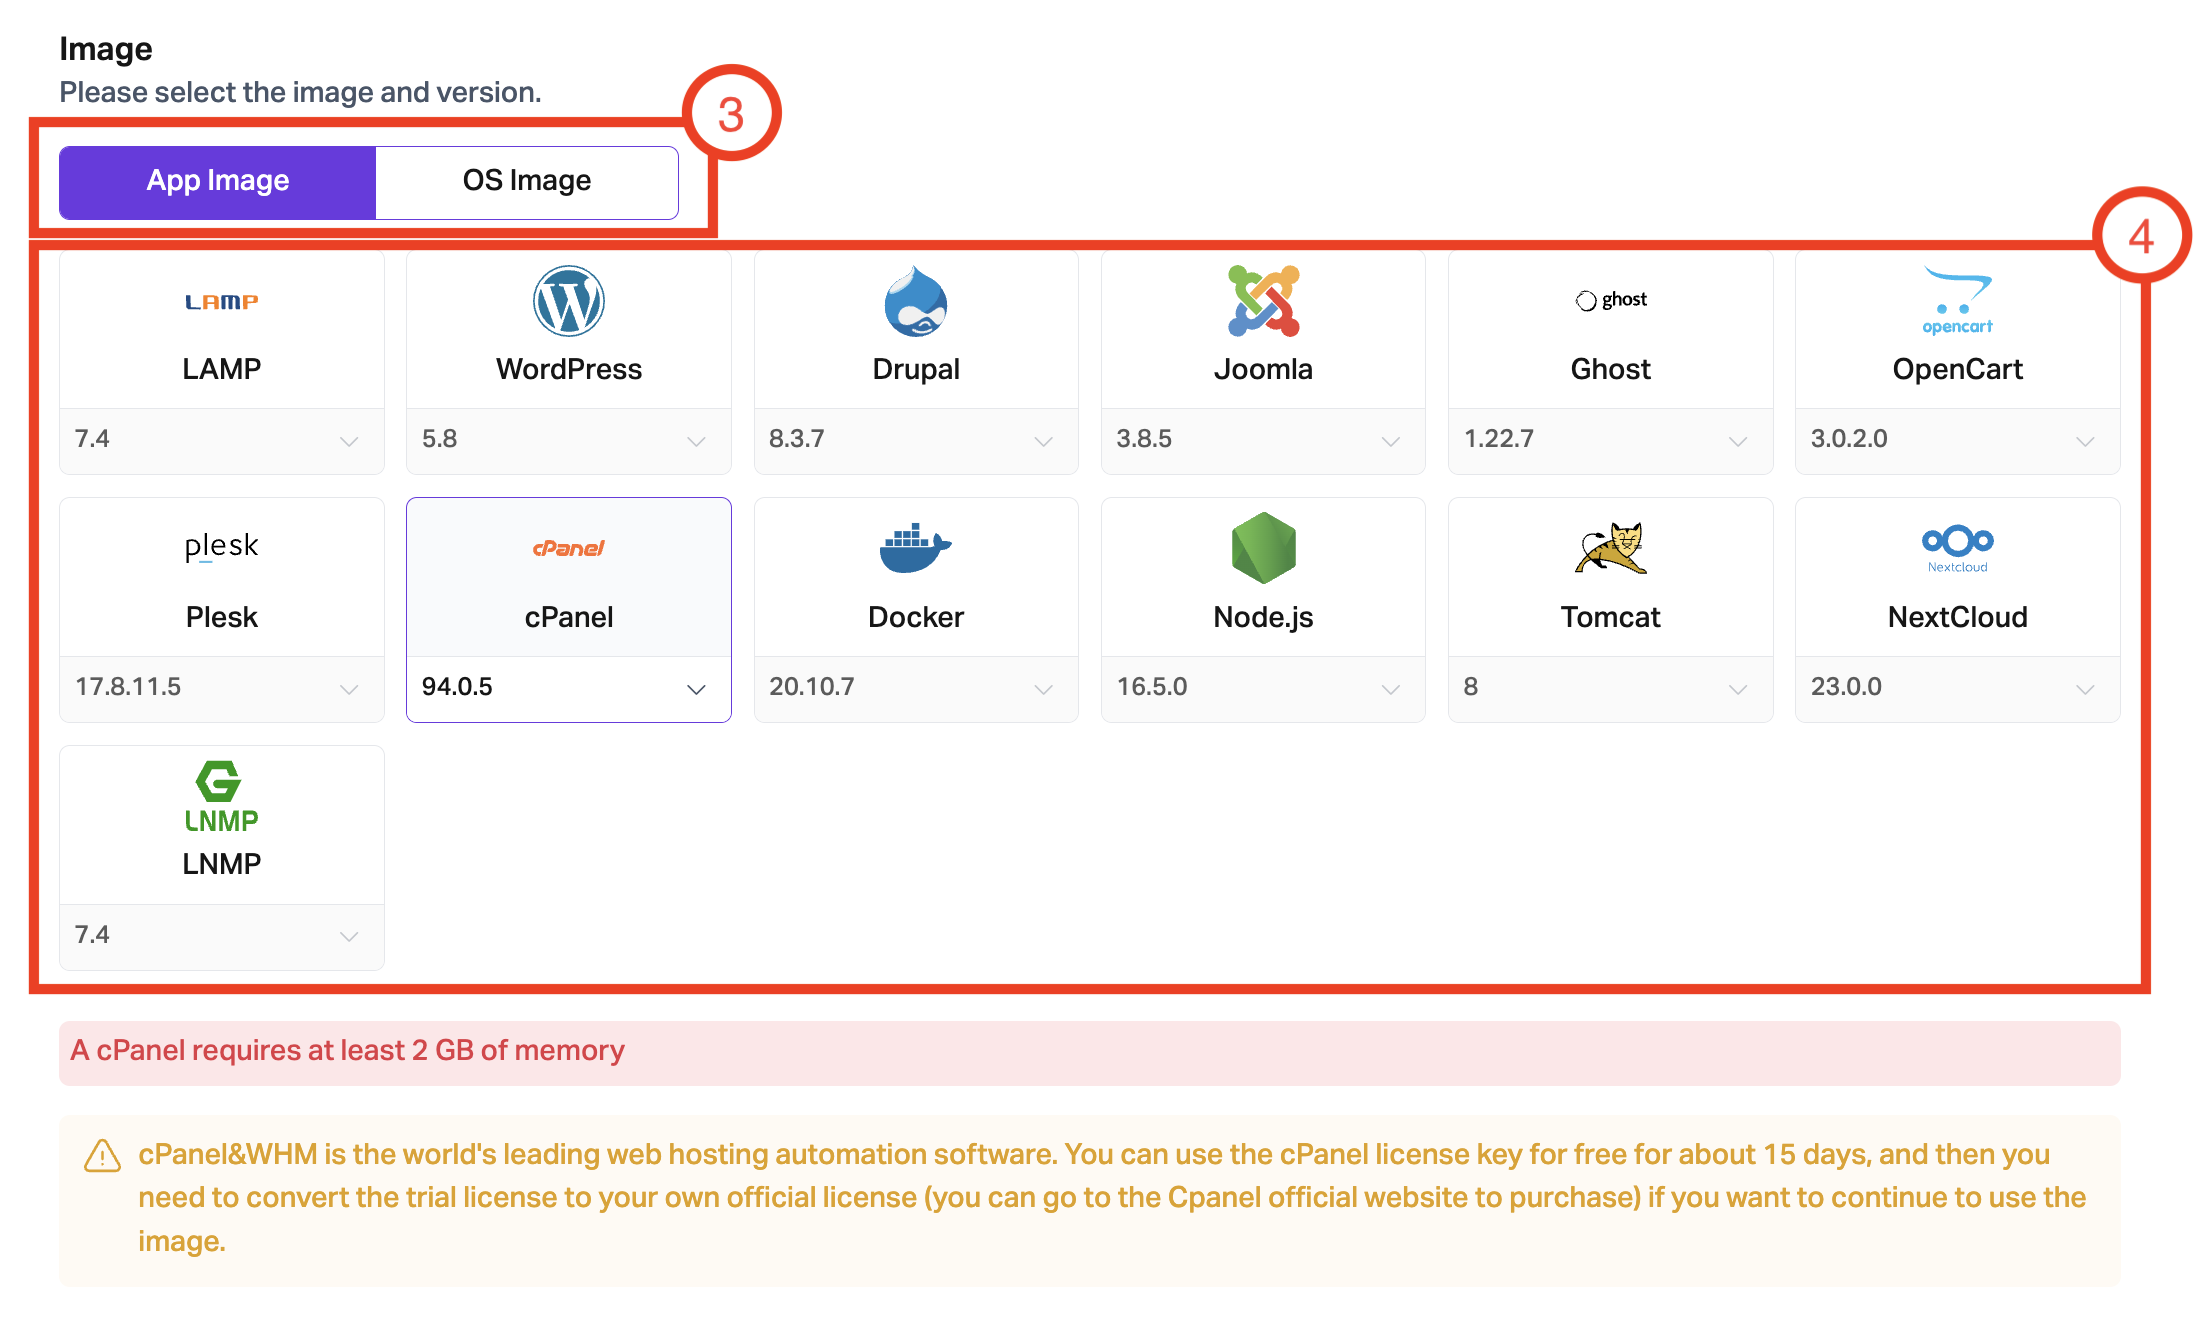Image resolution: width=2193 pixels, height=1326 pixels.
Task: Switch to the OS Image tab
Action: tap(527, 182)
